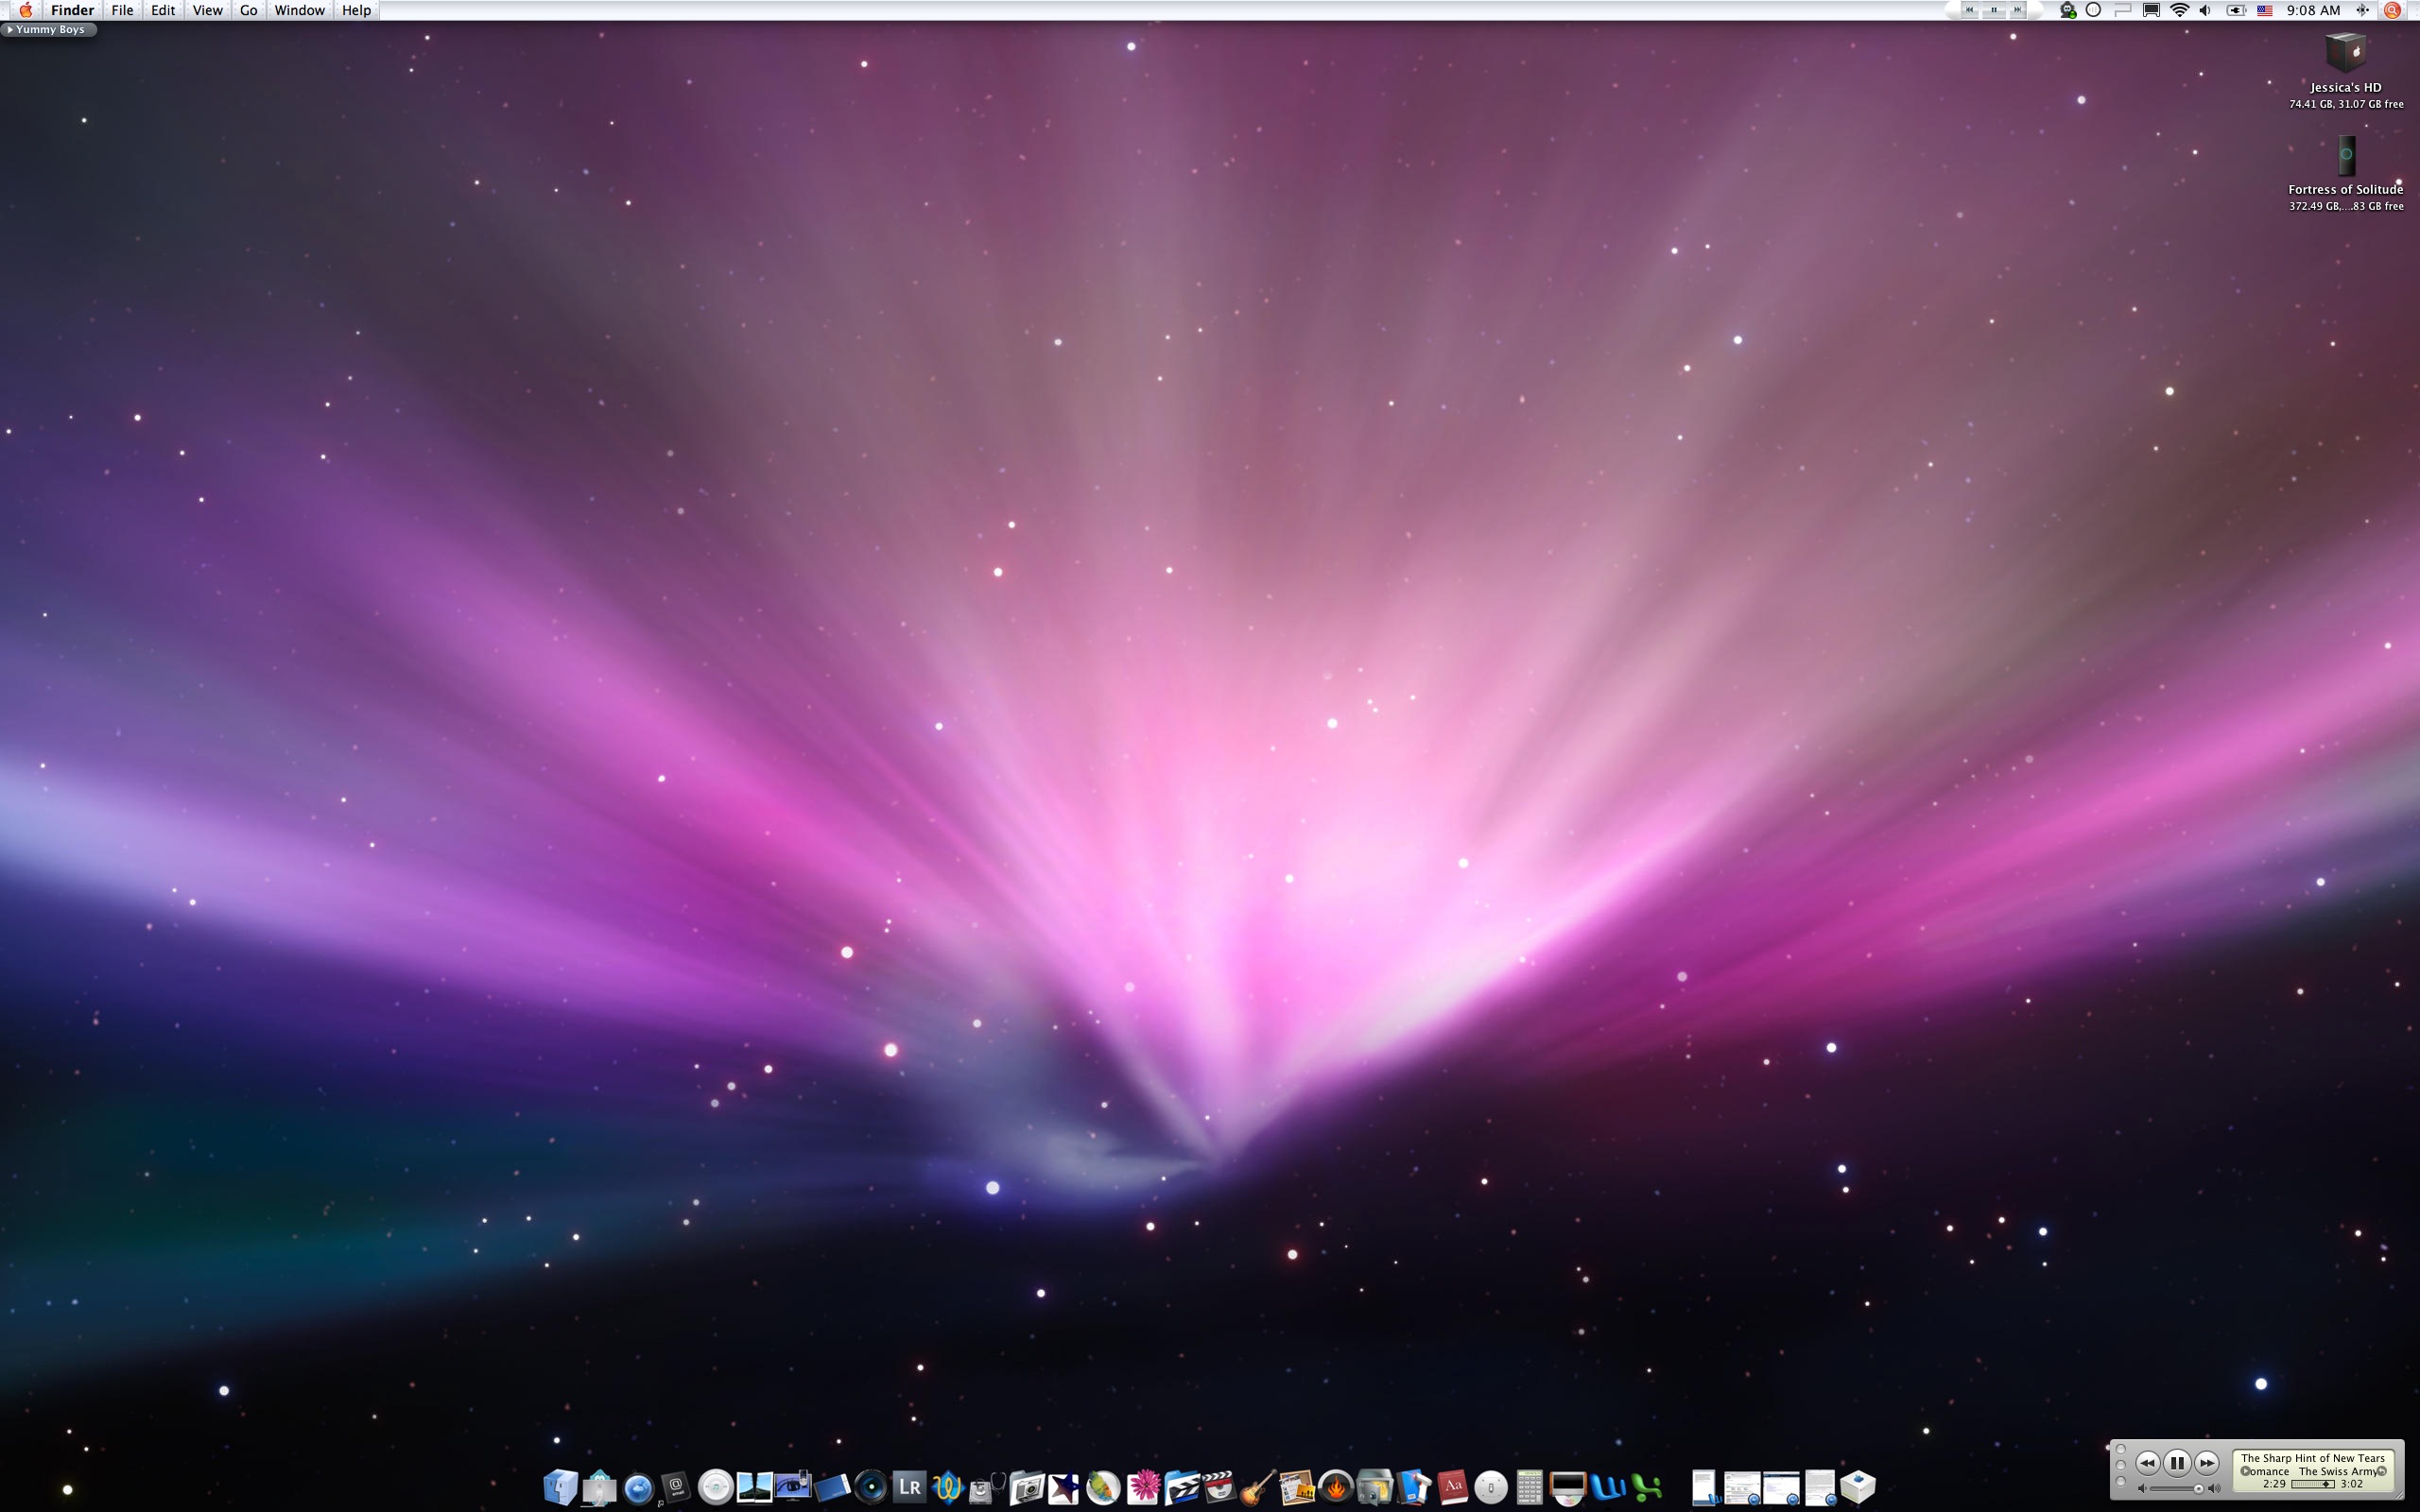Open the Jessica's HD drive icon

2346,53
